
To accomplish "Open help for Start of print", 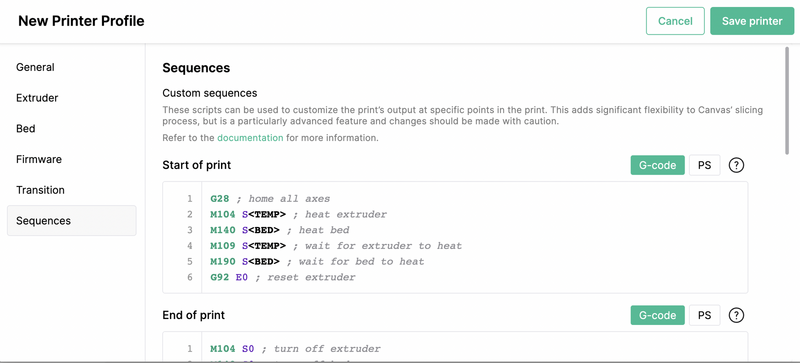I will [736, 165].
